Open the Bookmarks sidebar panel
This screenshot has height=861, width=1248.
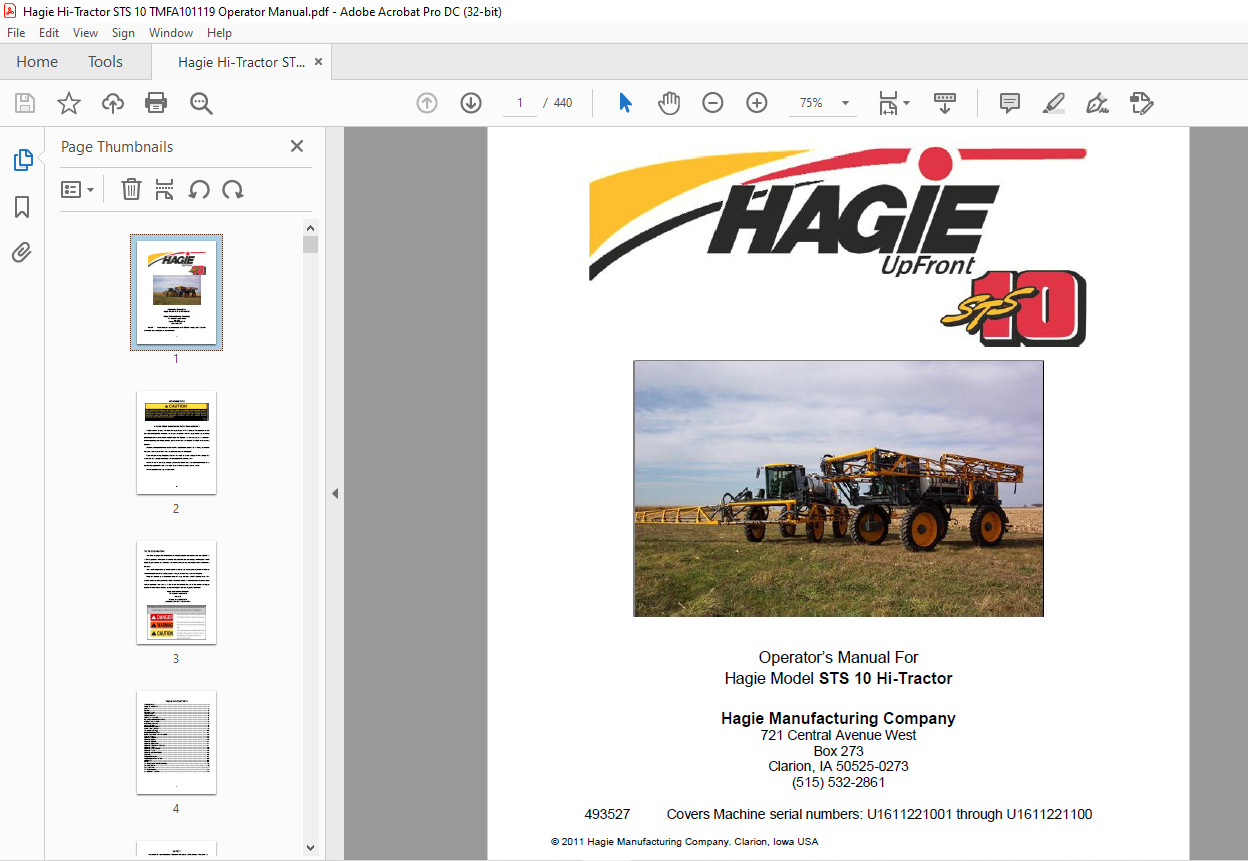point(22,207)
